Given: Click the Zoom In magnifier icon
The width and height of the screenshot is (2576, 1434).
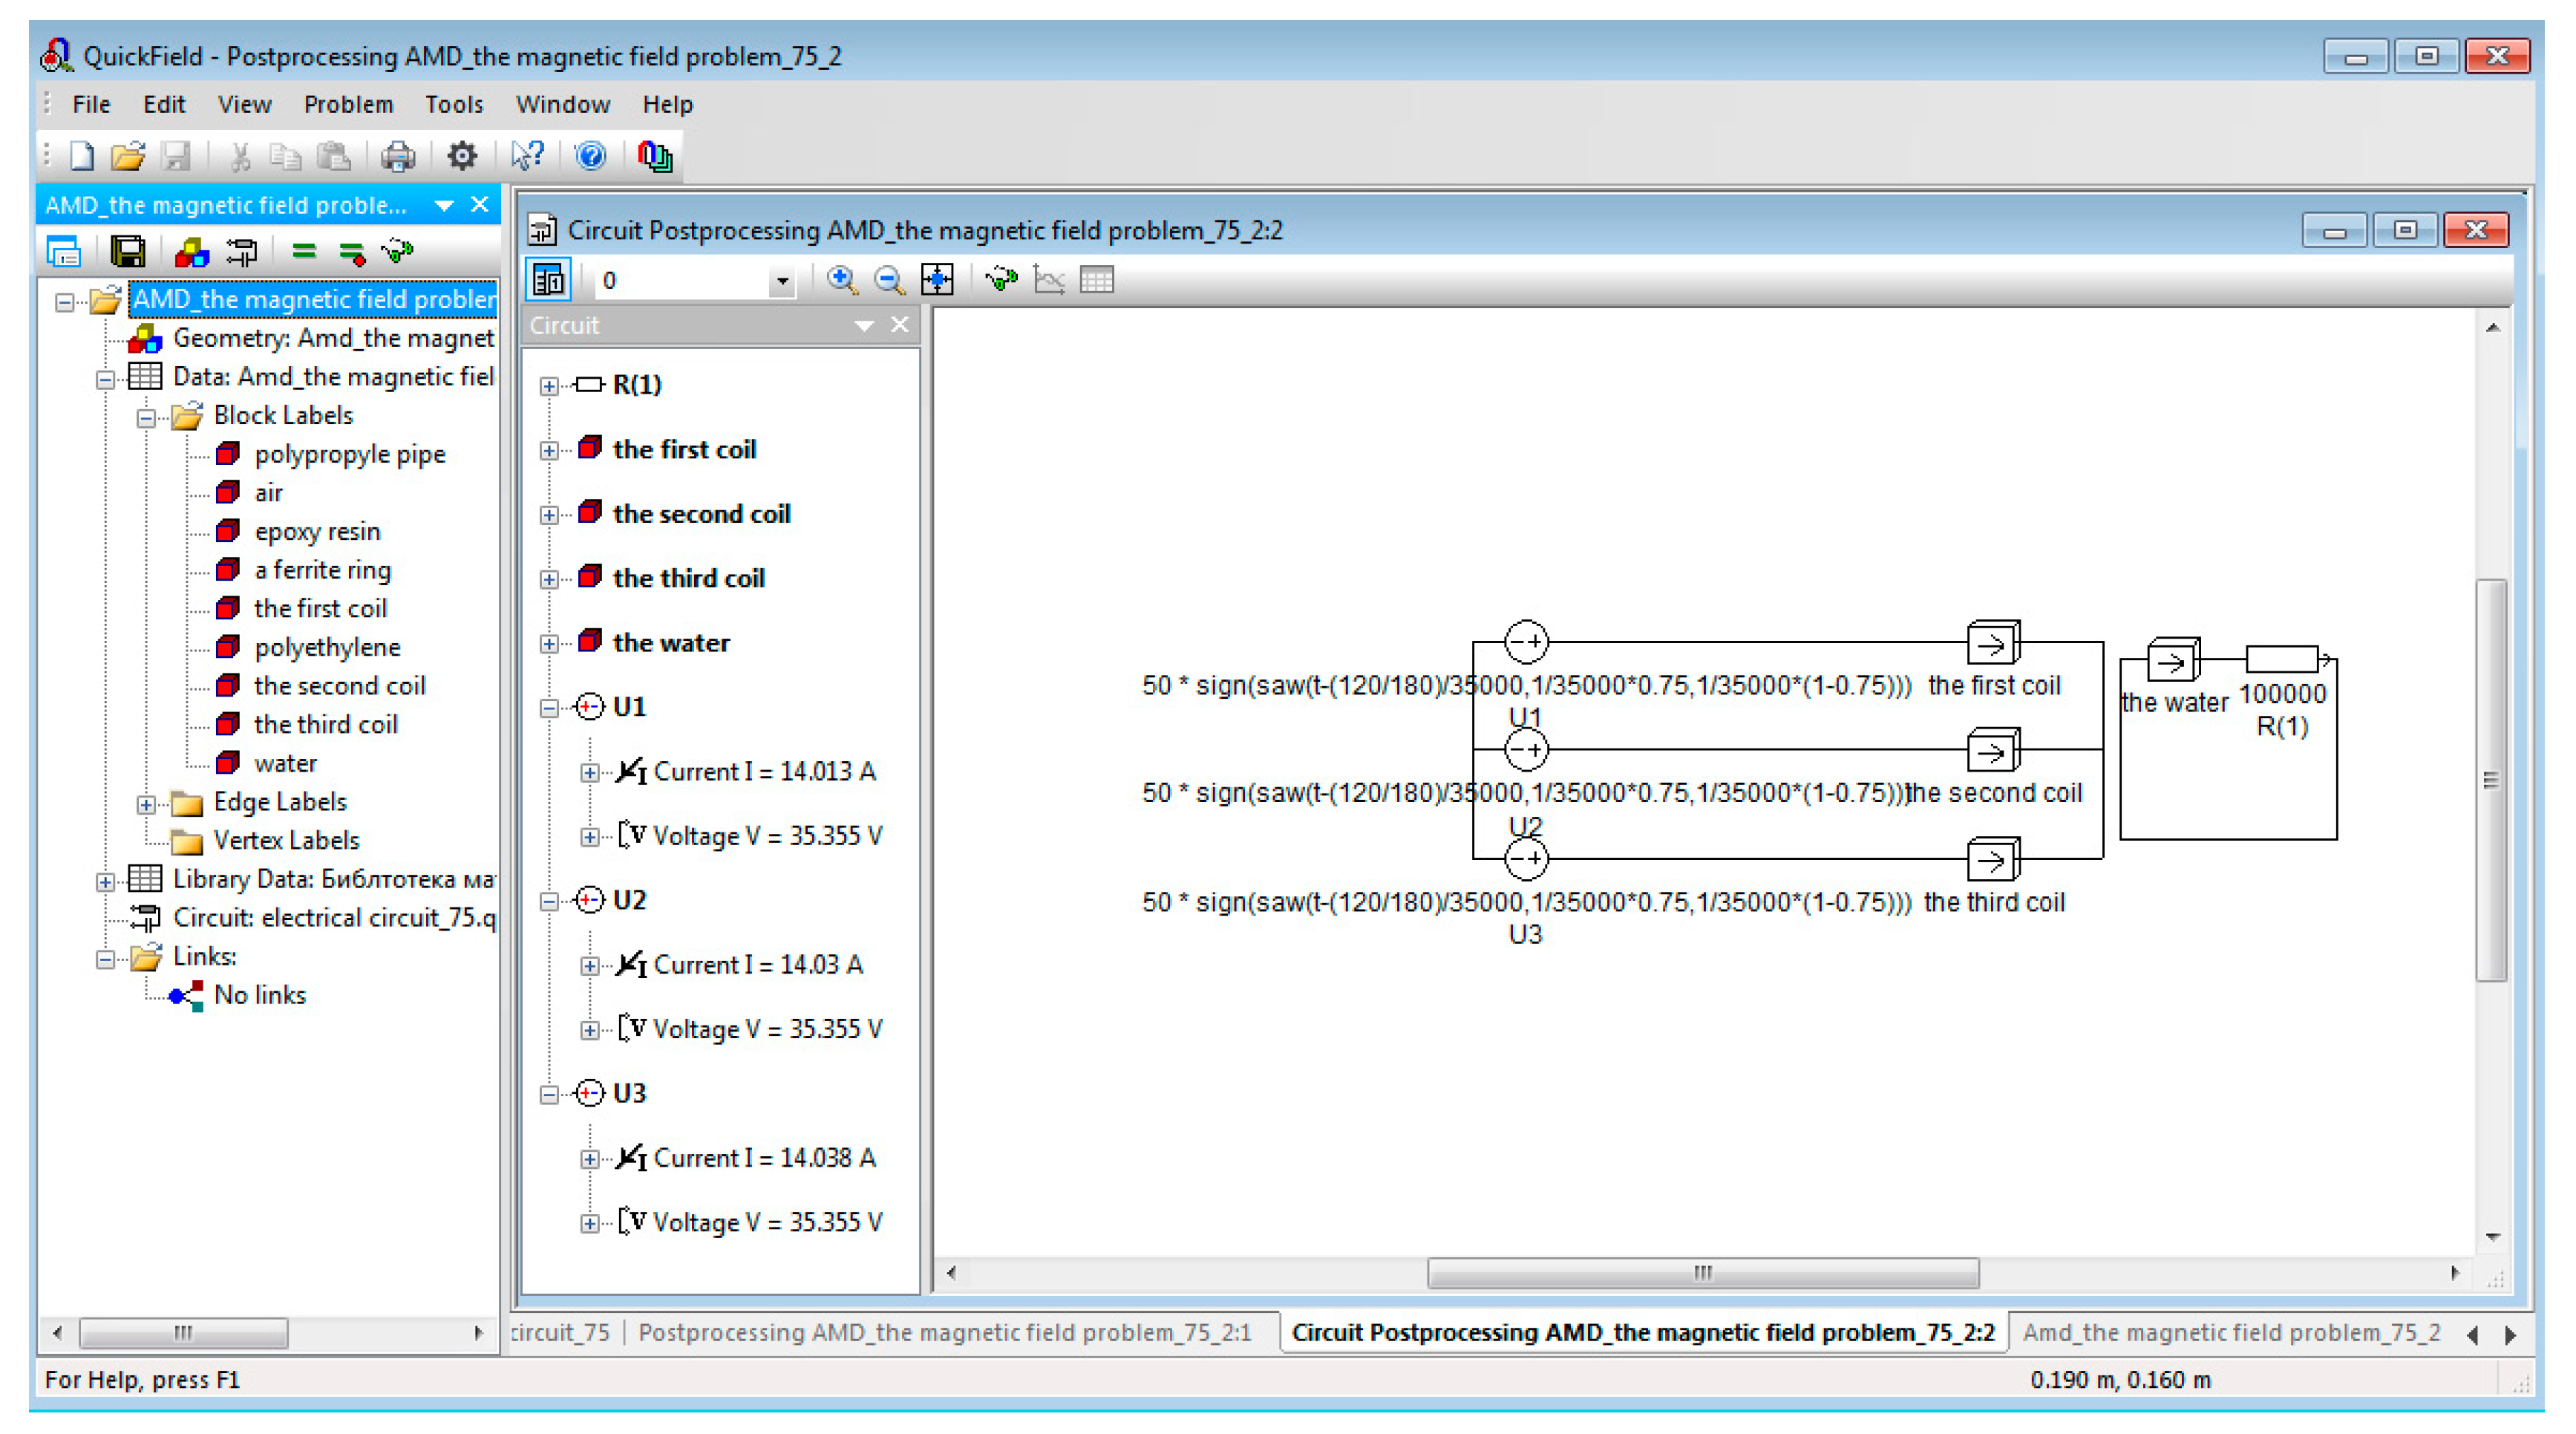Looking at the screenshot, I should 841,280.
